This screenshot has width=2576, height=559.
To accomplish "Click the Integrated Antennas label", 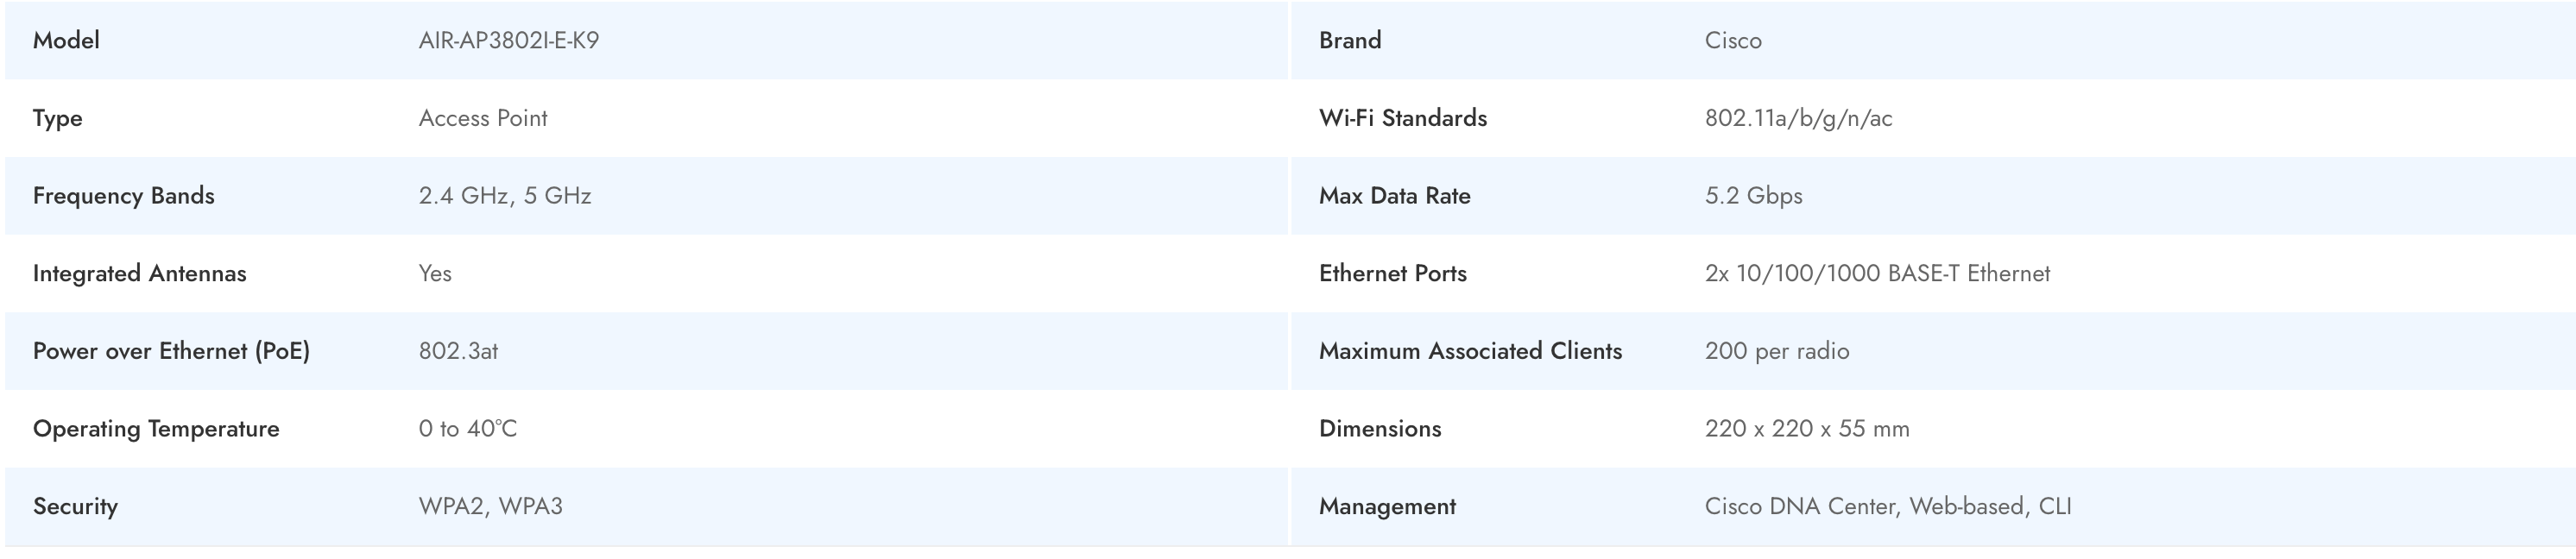I will 139,274.
